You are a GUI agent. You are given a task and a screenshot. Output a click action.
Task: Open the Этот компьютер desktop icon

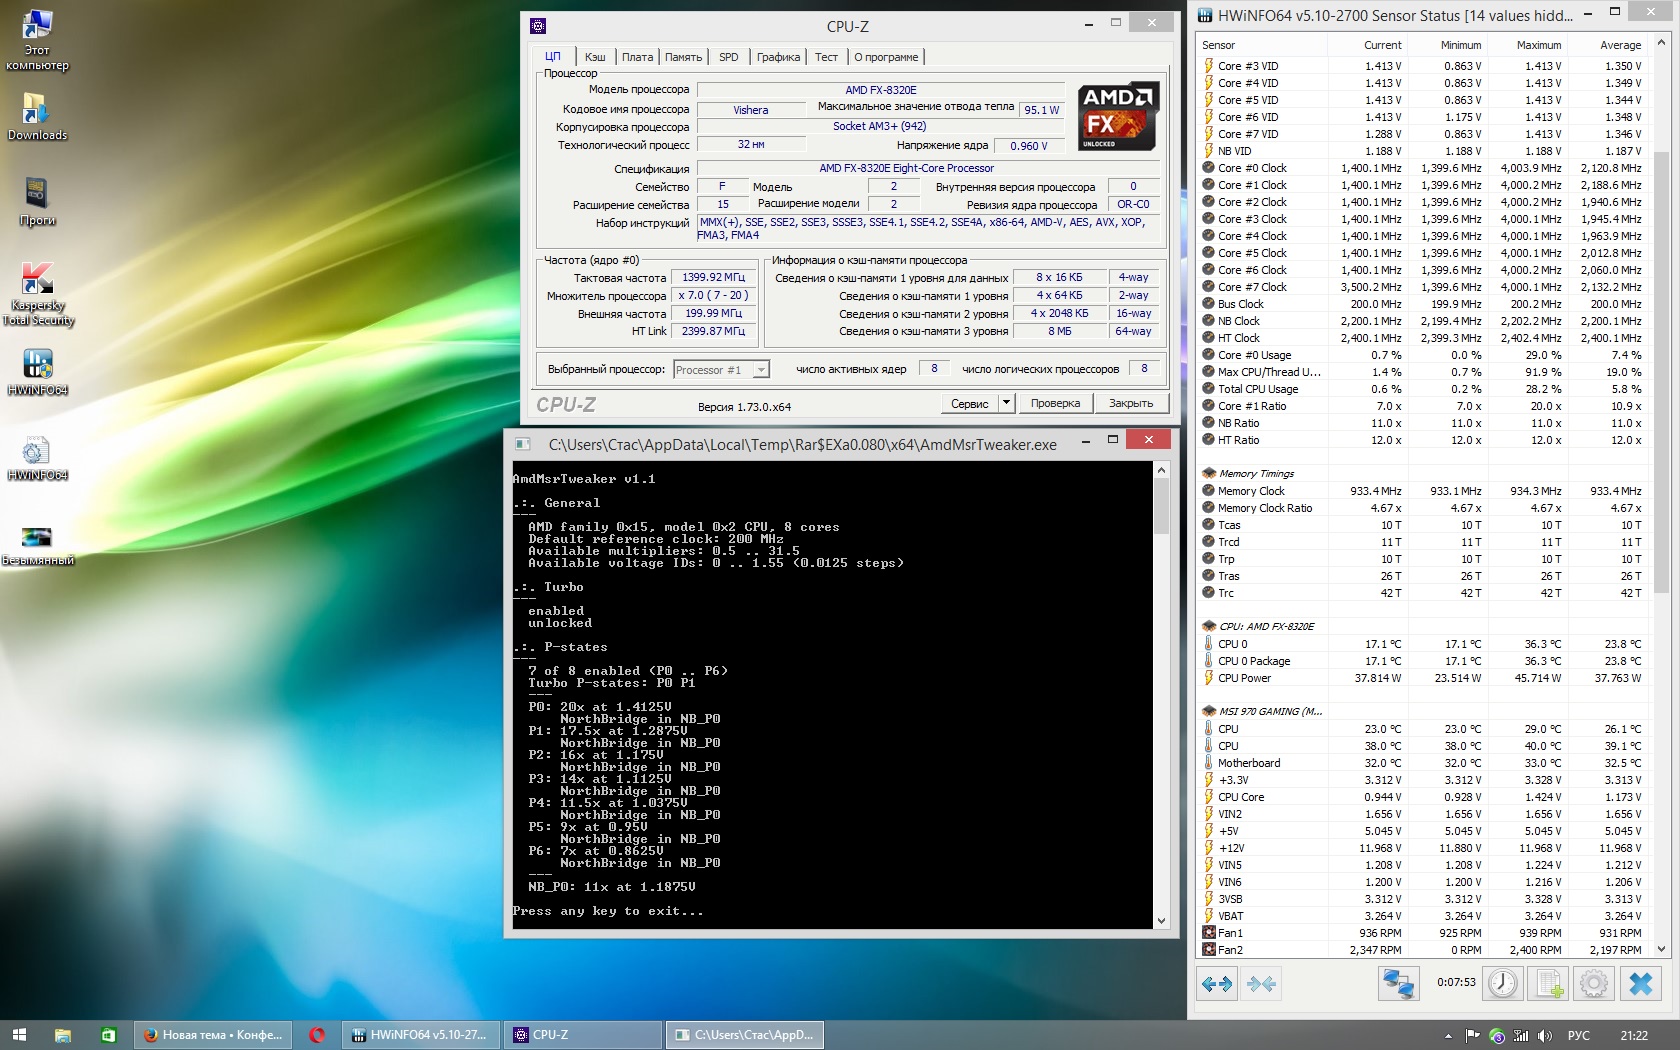[37, 40]
